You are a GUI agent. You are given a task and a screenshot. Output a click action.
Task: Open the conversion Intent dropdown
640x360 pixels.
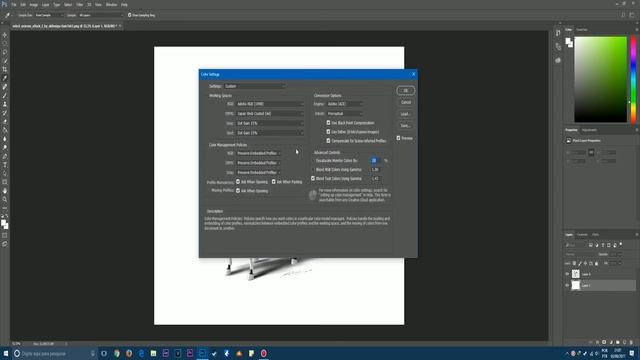[x=344, y=113]
